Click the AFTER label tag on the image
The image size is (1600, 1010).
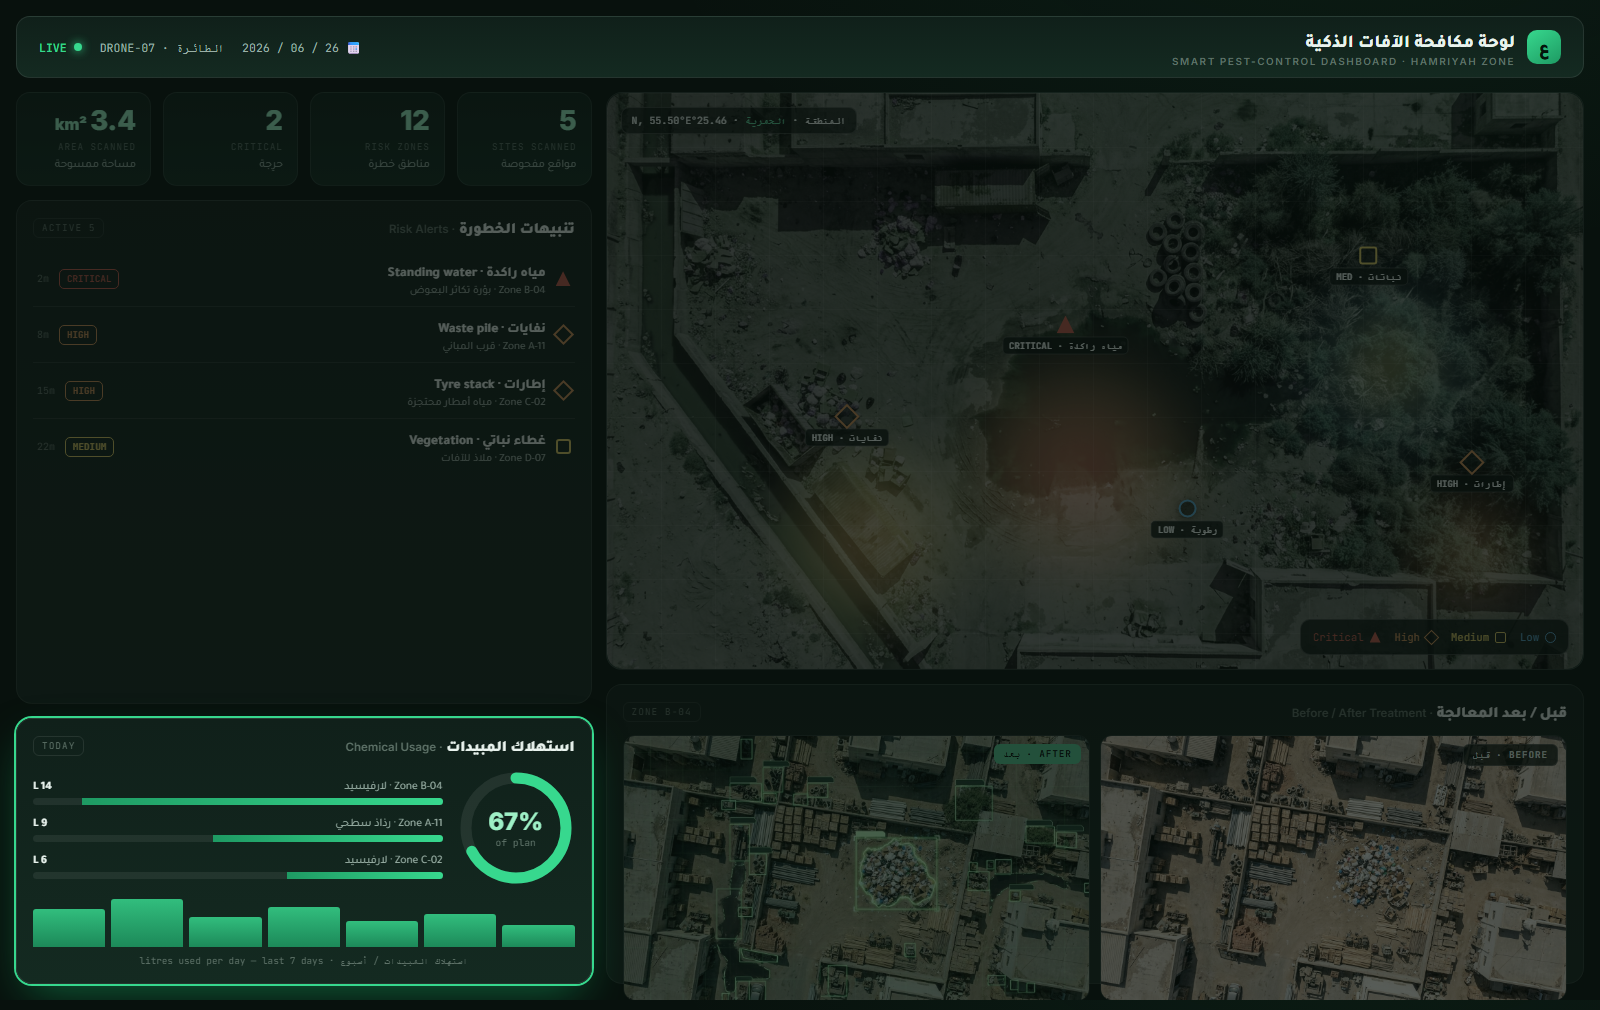click(1037, 754)
